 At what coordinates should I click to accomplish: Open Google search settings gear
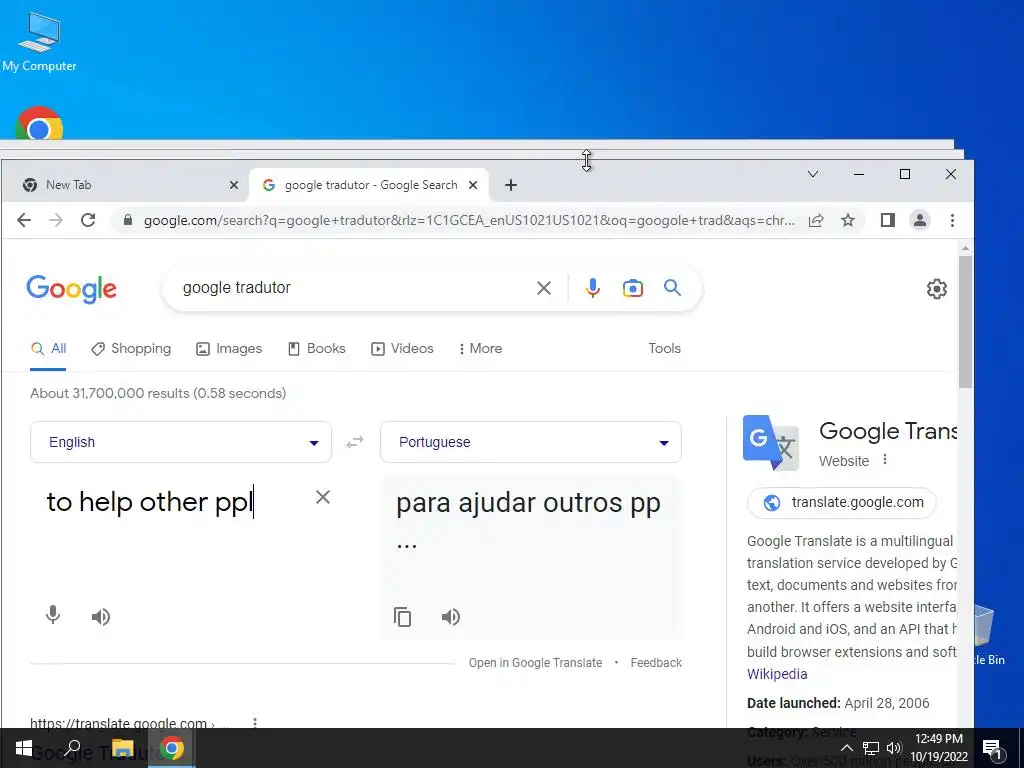point(936,289)
